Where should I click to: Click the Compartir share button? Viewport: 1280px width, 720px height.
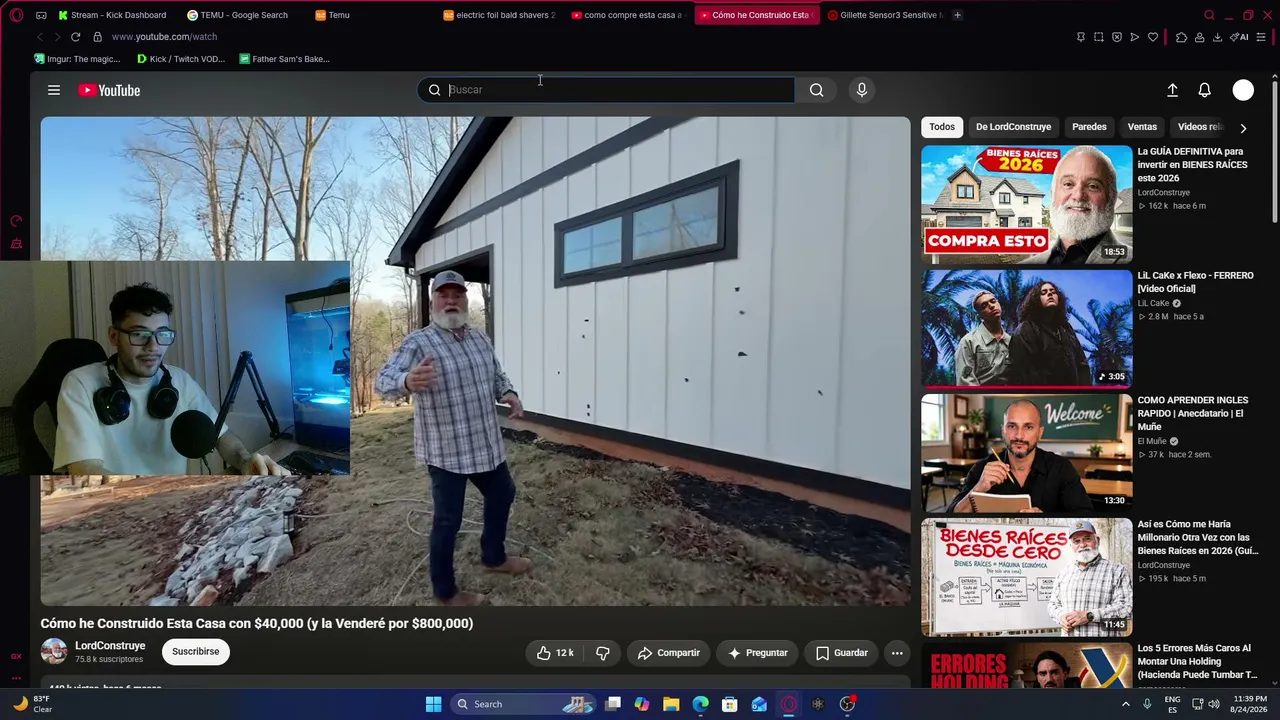pyautogui.click(x=669, y=653)
